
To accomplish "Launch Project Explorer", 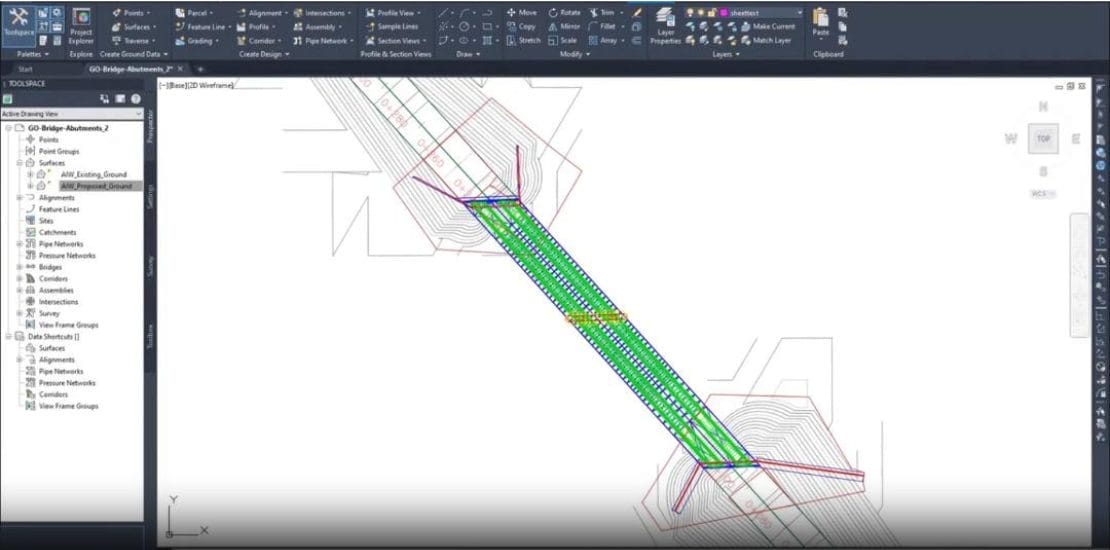I will [x=81, y=25].
